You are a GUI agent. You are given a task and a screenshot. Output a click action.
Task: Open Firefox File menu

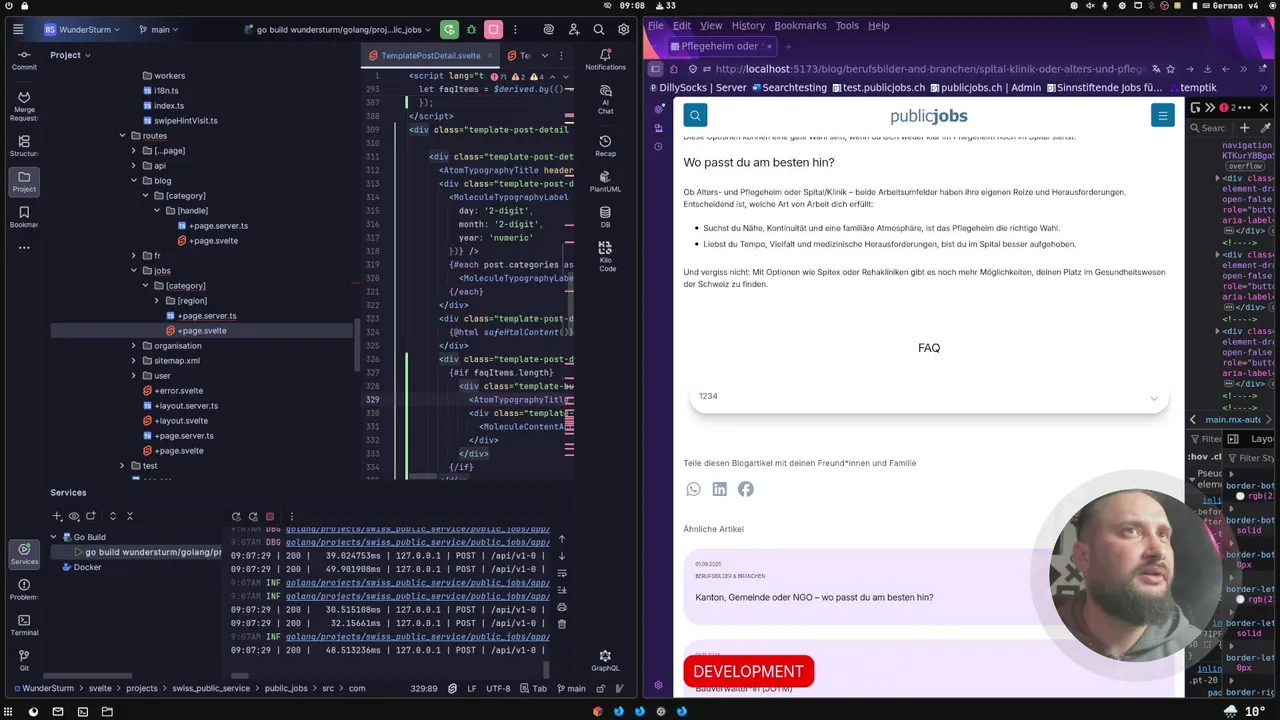click(656, 25)
